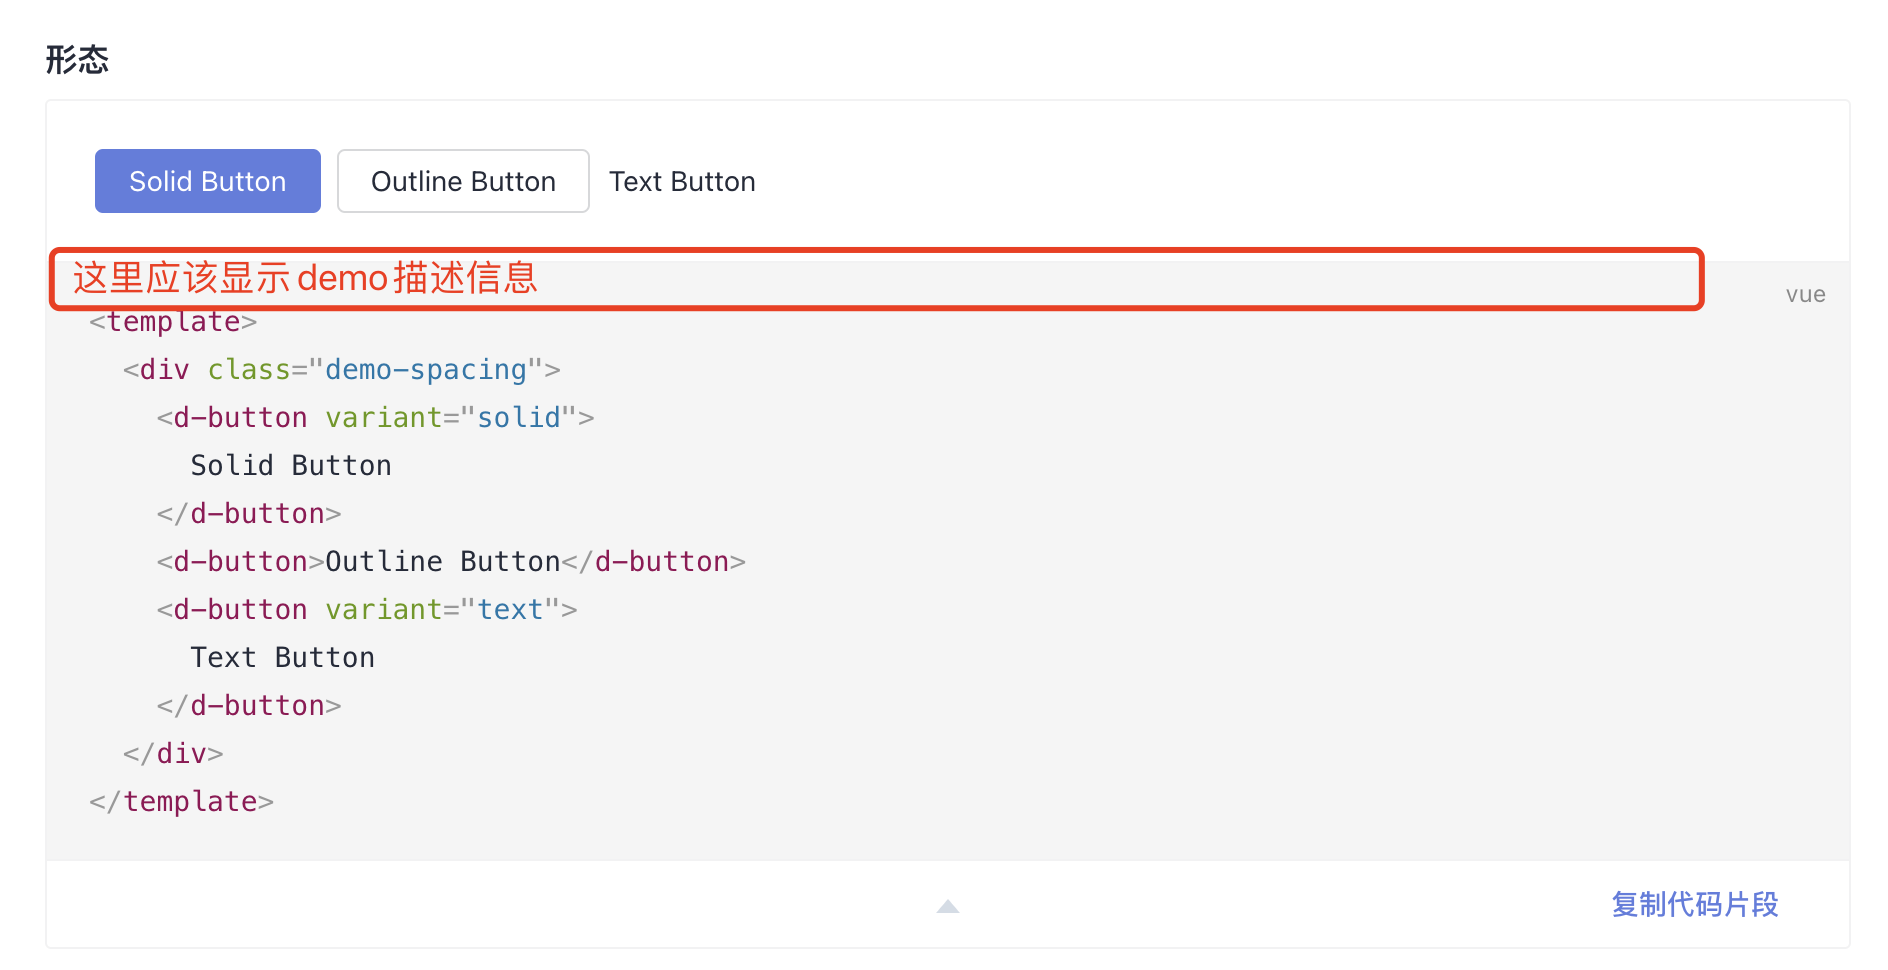Click the Solid Button text inside the code
This screenshot has height=970, width=1888.
coord(291,466)
